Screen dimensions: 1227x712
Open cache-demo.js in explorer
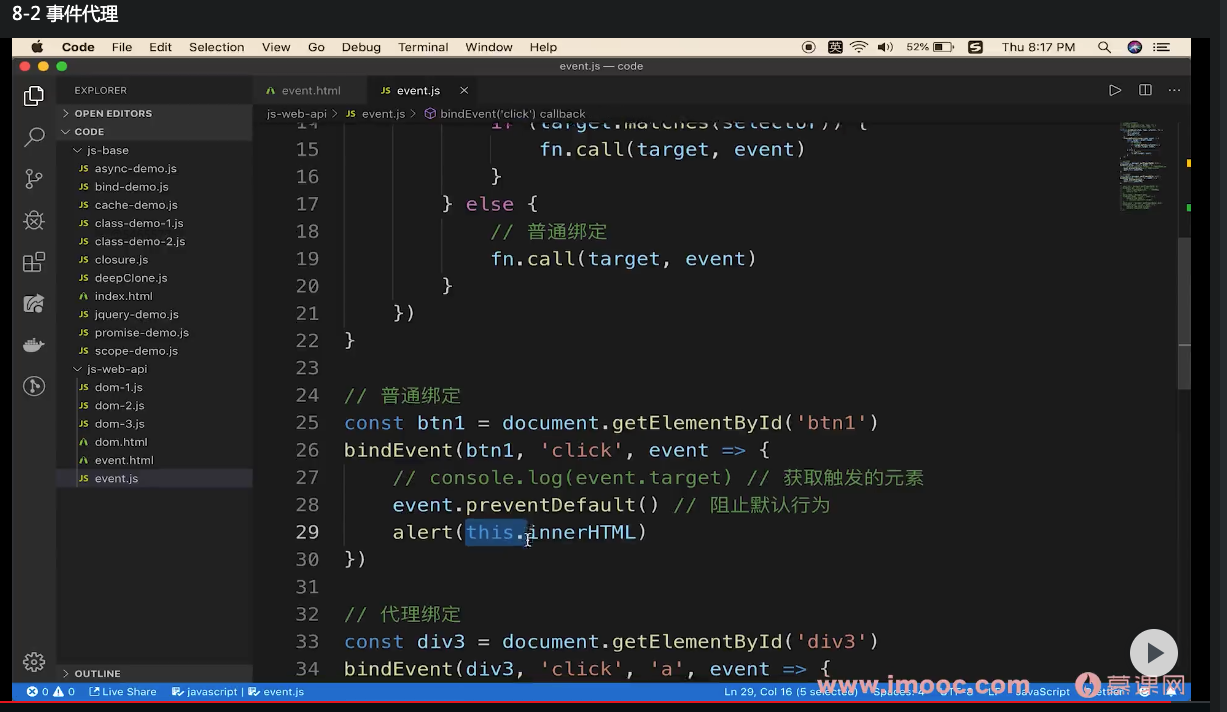click(x=136, y=205)
